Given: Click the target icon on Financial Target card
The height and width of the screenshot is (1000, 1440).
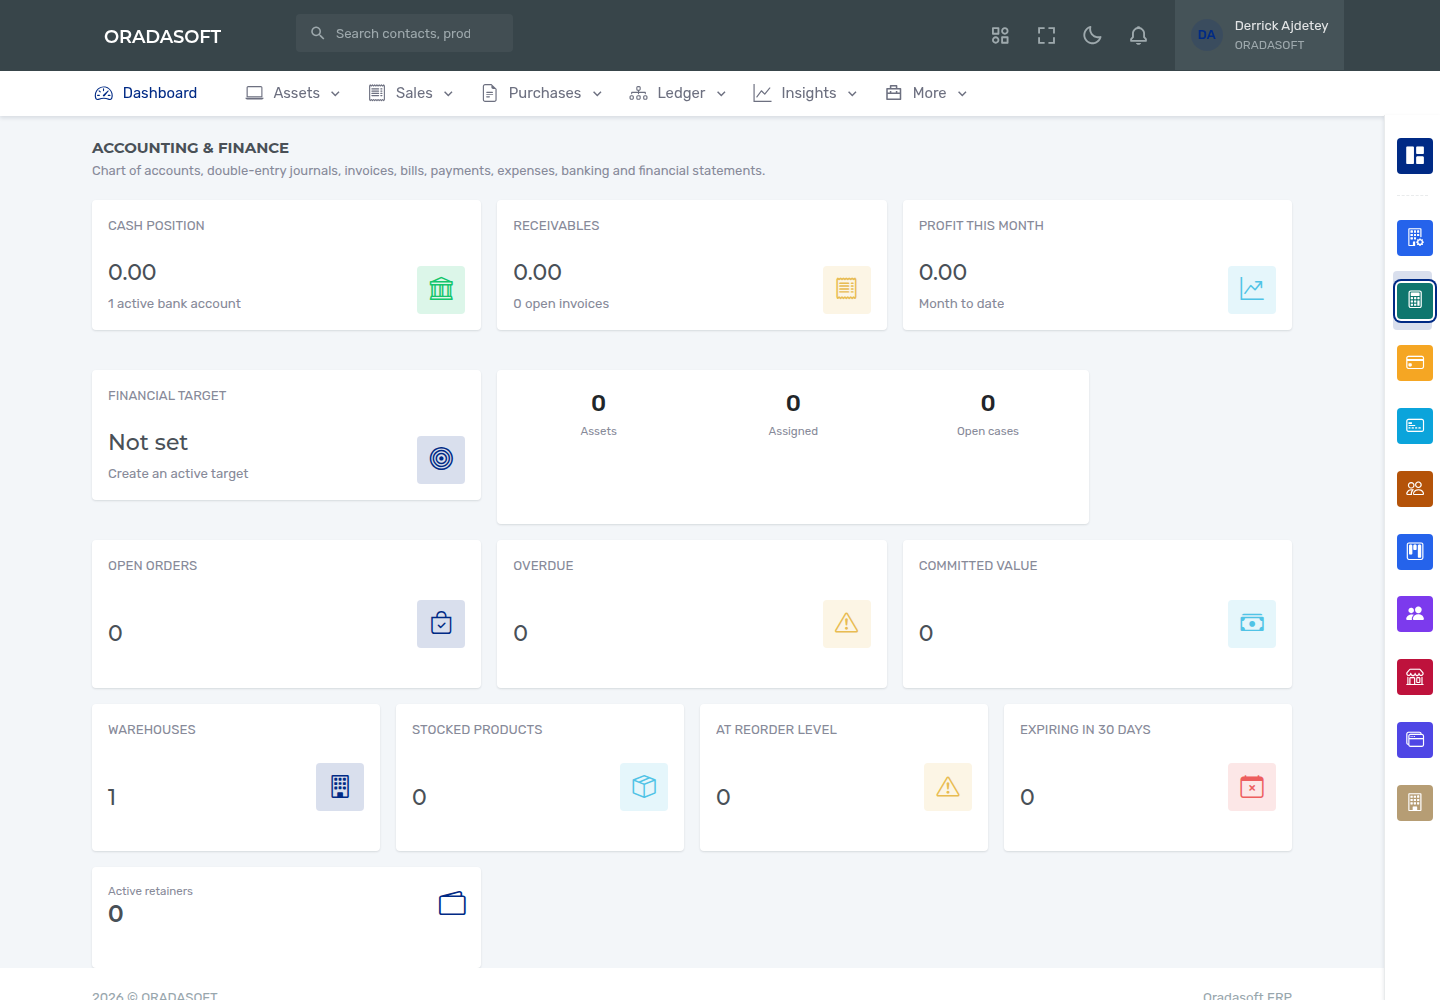Looking at the screenshot, I should (441, 460).
